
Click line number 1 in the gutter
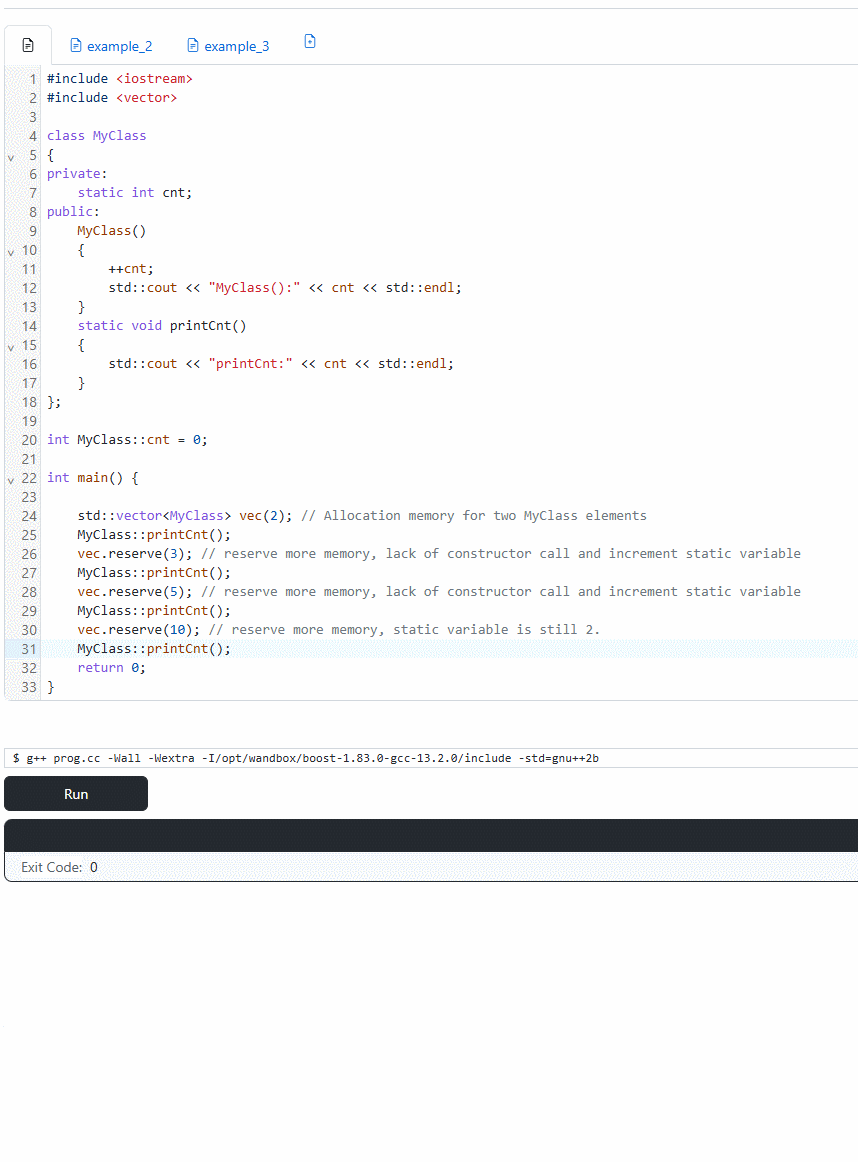point(33,79)
